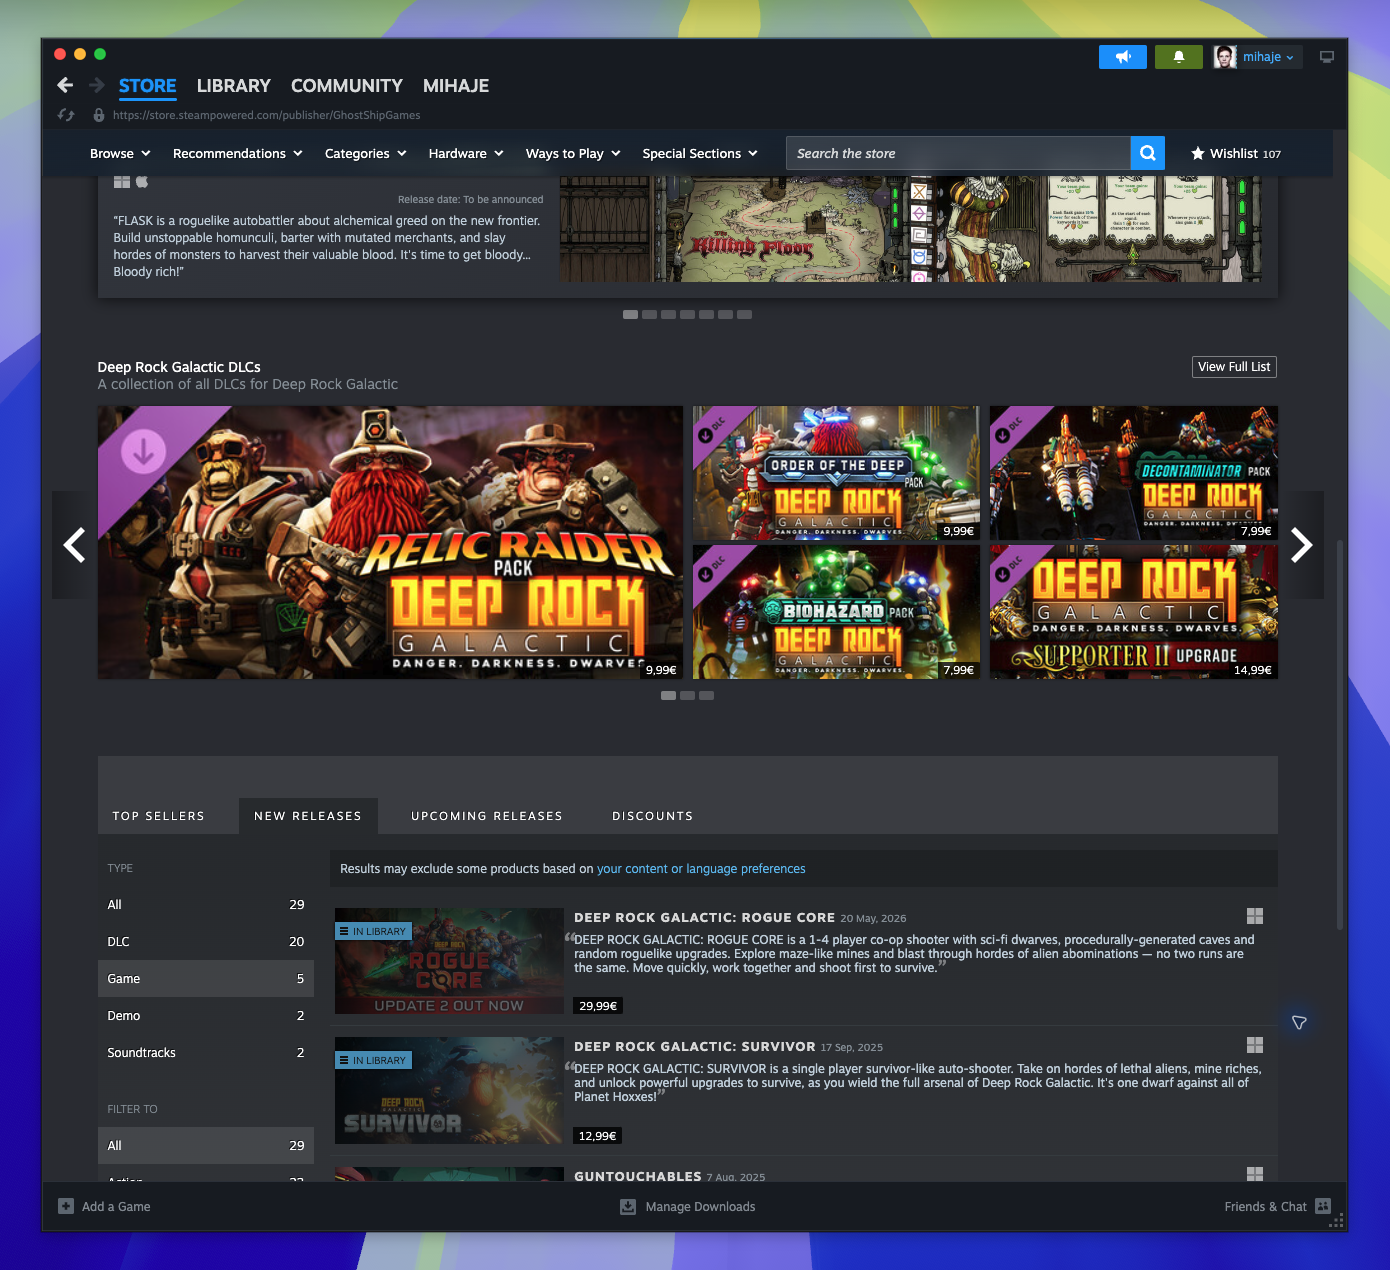Click the Big Picture display icon
This screenshot has width=1390, height=1270.
(1327, 57)
